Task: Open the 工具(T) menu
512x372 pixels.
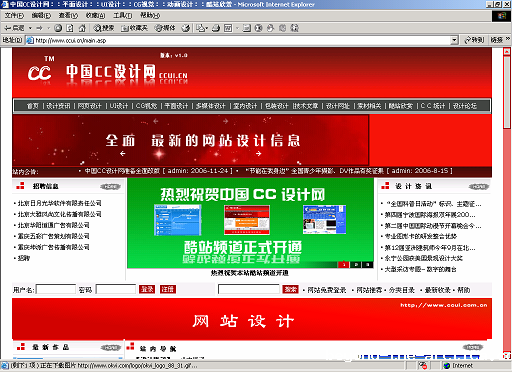Action: [122, 15]
